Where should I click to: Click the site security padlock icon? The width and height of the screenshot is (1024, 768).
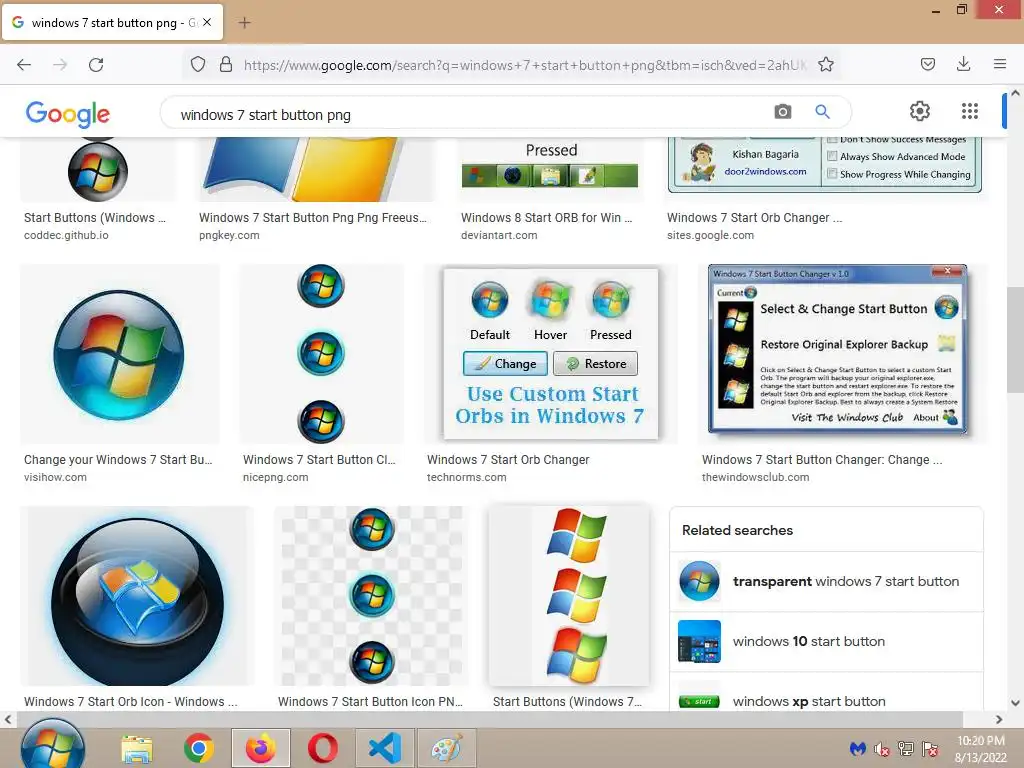[226, 65]
